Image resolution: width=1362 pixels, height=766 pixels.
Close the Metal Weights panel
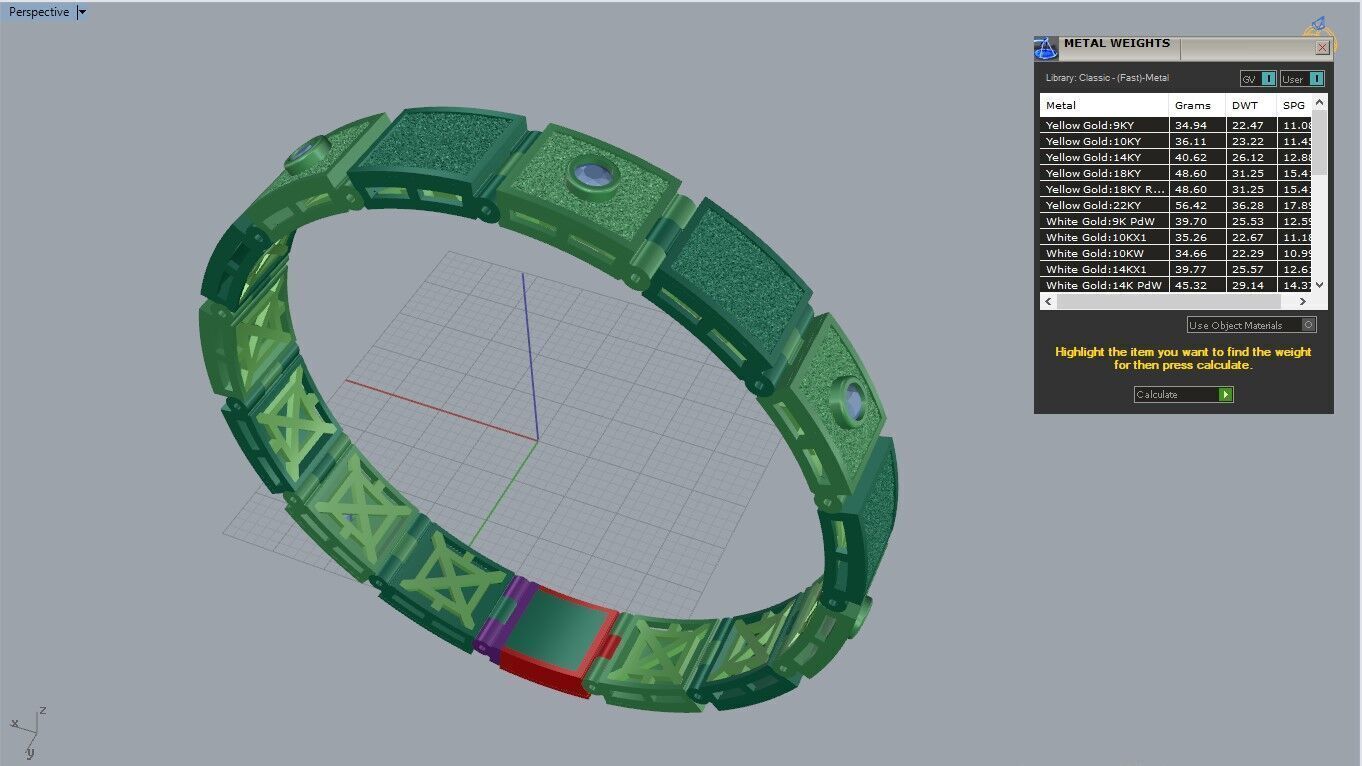1322,47
